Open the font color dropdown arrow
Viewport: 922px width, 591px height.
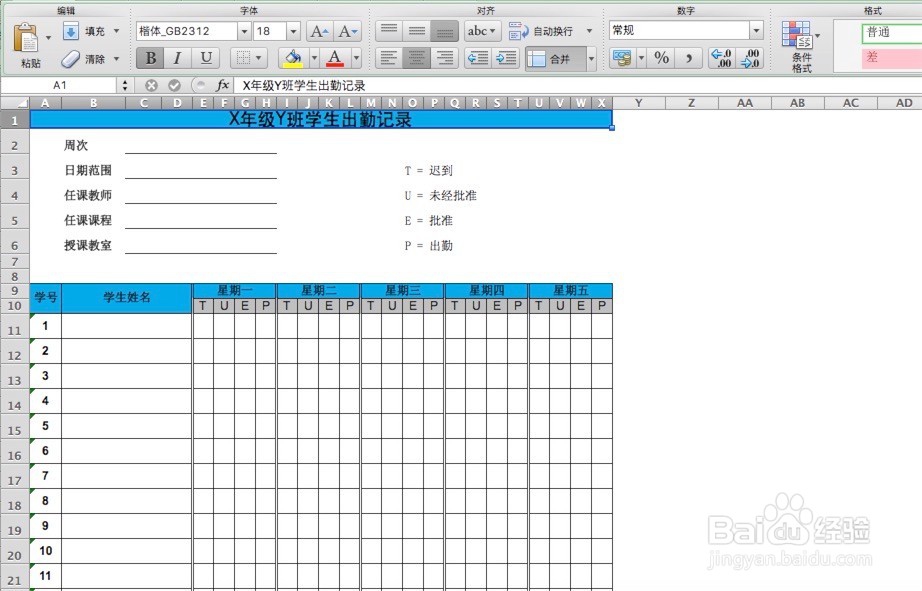click(x=356, y=58)
